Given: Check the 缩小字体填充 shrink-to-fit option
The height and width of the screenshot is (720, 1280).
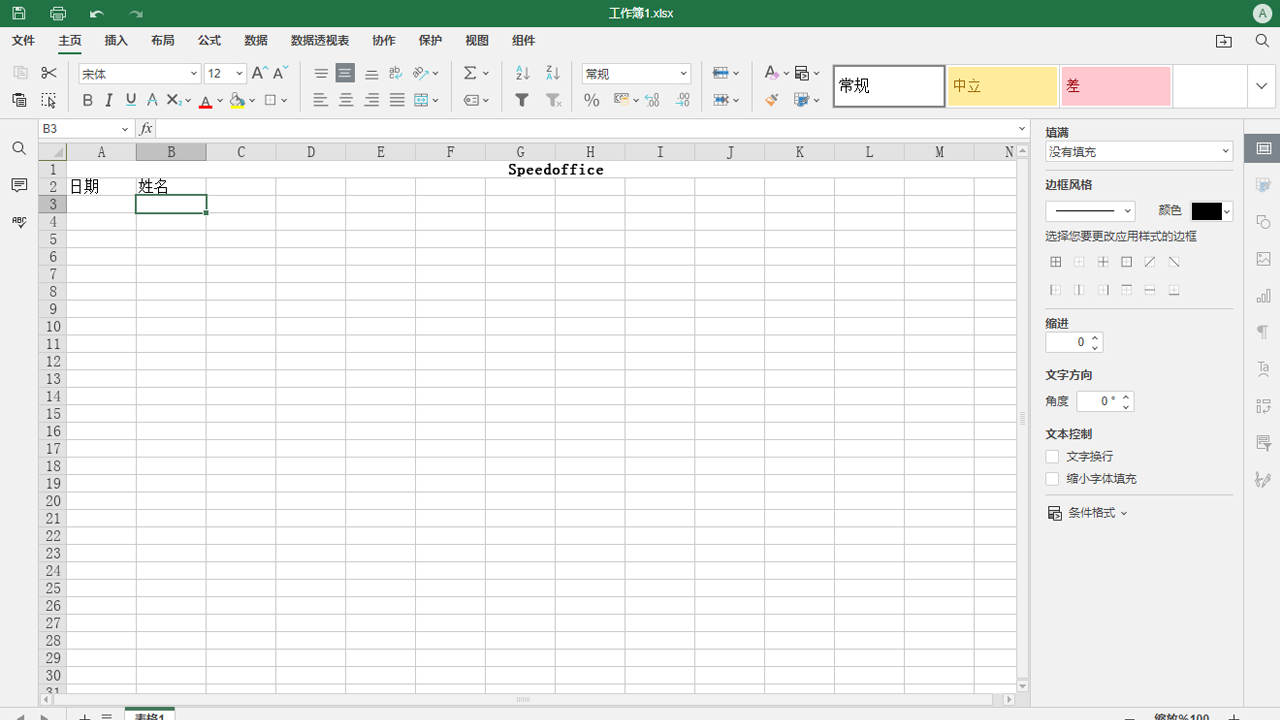Looking at the screenshot, I should (x=1052, y=478).
